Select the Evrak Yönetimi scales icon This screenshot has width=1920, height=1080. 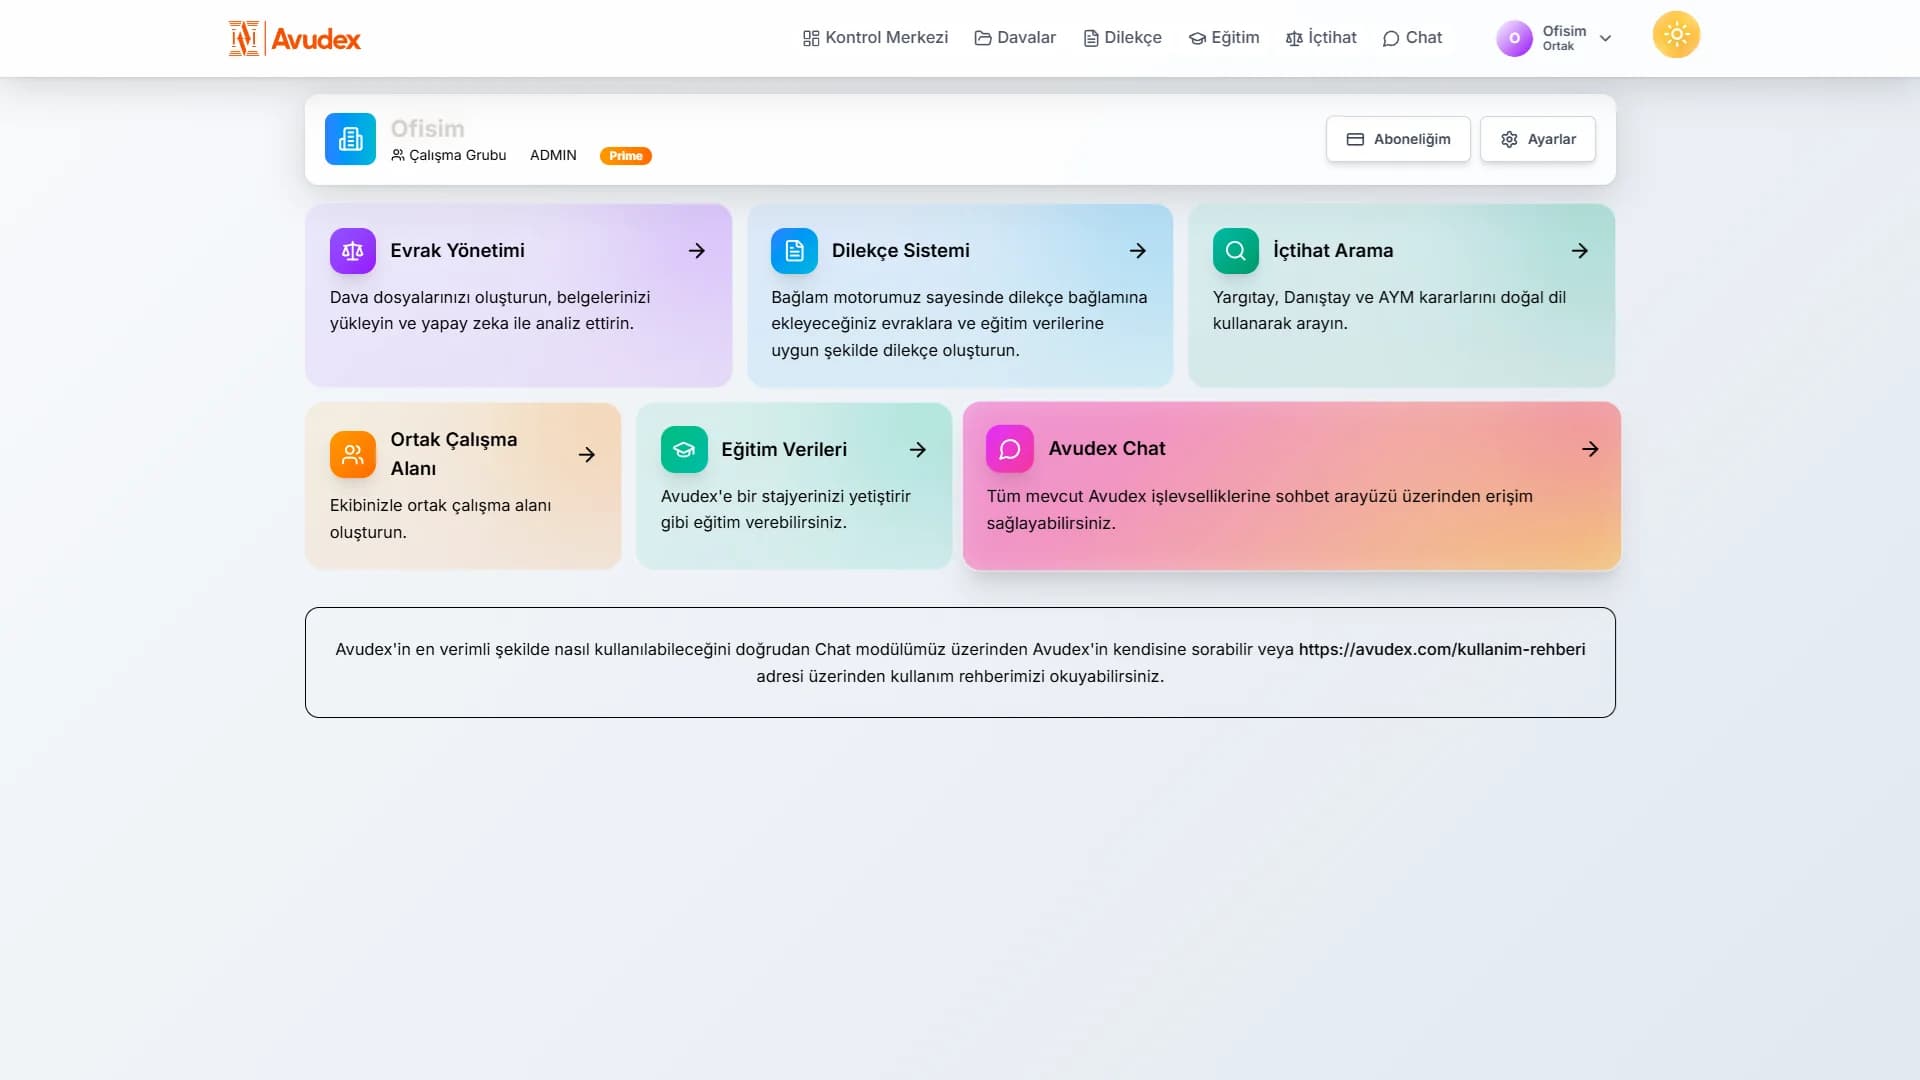pos(352,251)
